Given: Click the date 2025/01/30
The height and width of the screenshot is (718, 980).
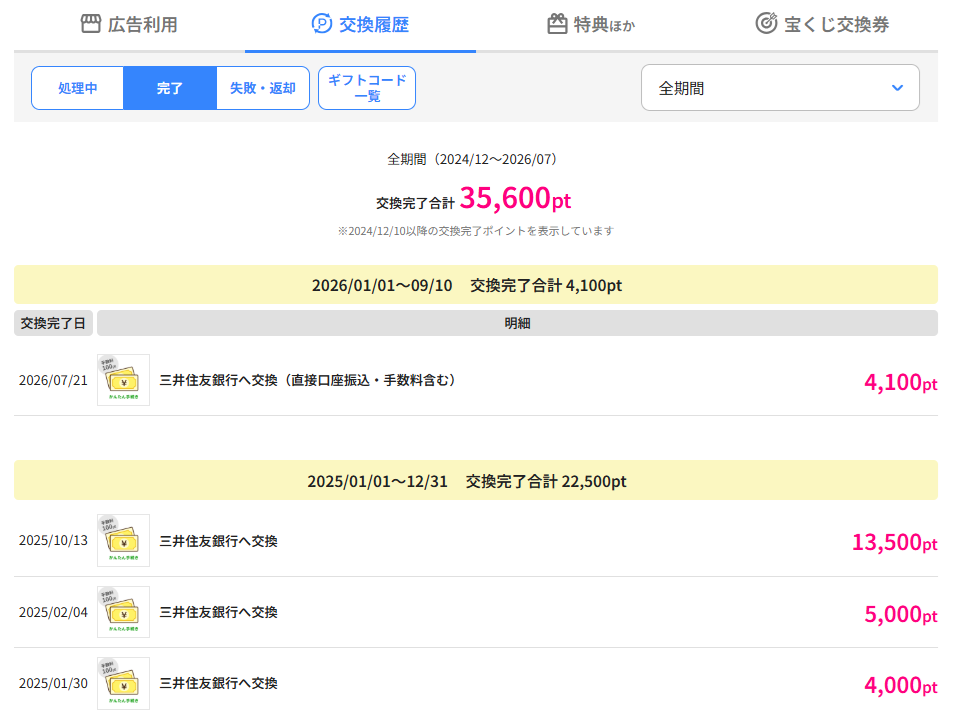Looking at the screenshot, I should (x=53, y=684).
